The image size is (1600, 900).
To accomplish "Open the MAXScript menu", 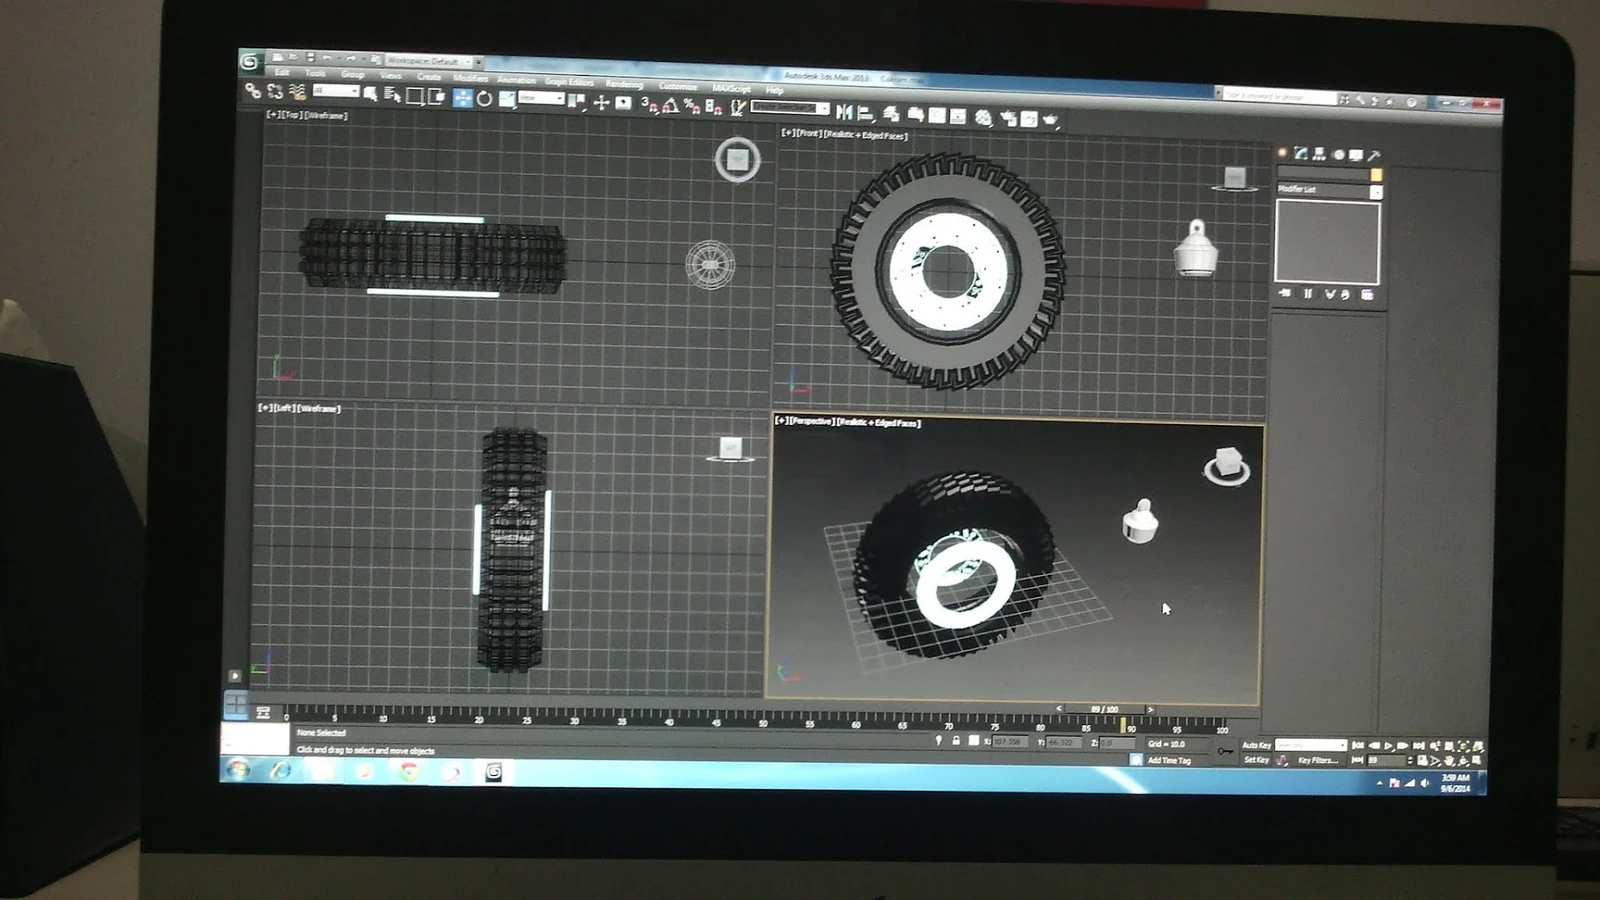I will pyautogui.click(x=731, y=88).
